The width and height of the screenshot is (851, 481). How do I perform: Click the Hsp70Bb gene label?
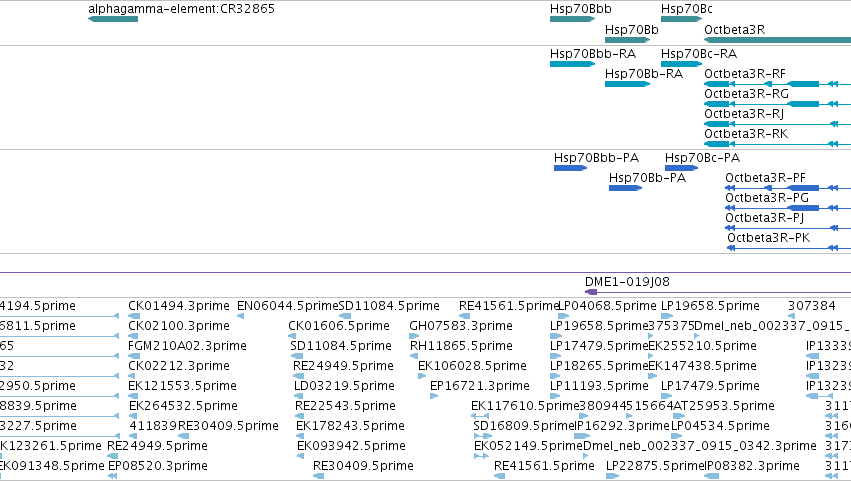coord(632,30)
